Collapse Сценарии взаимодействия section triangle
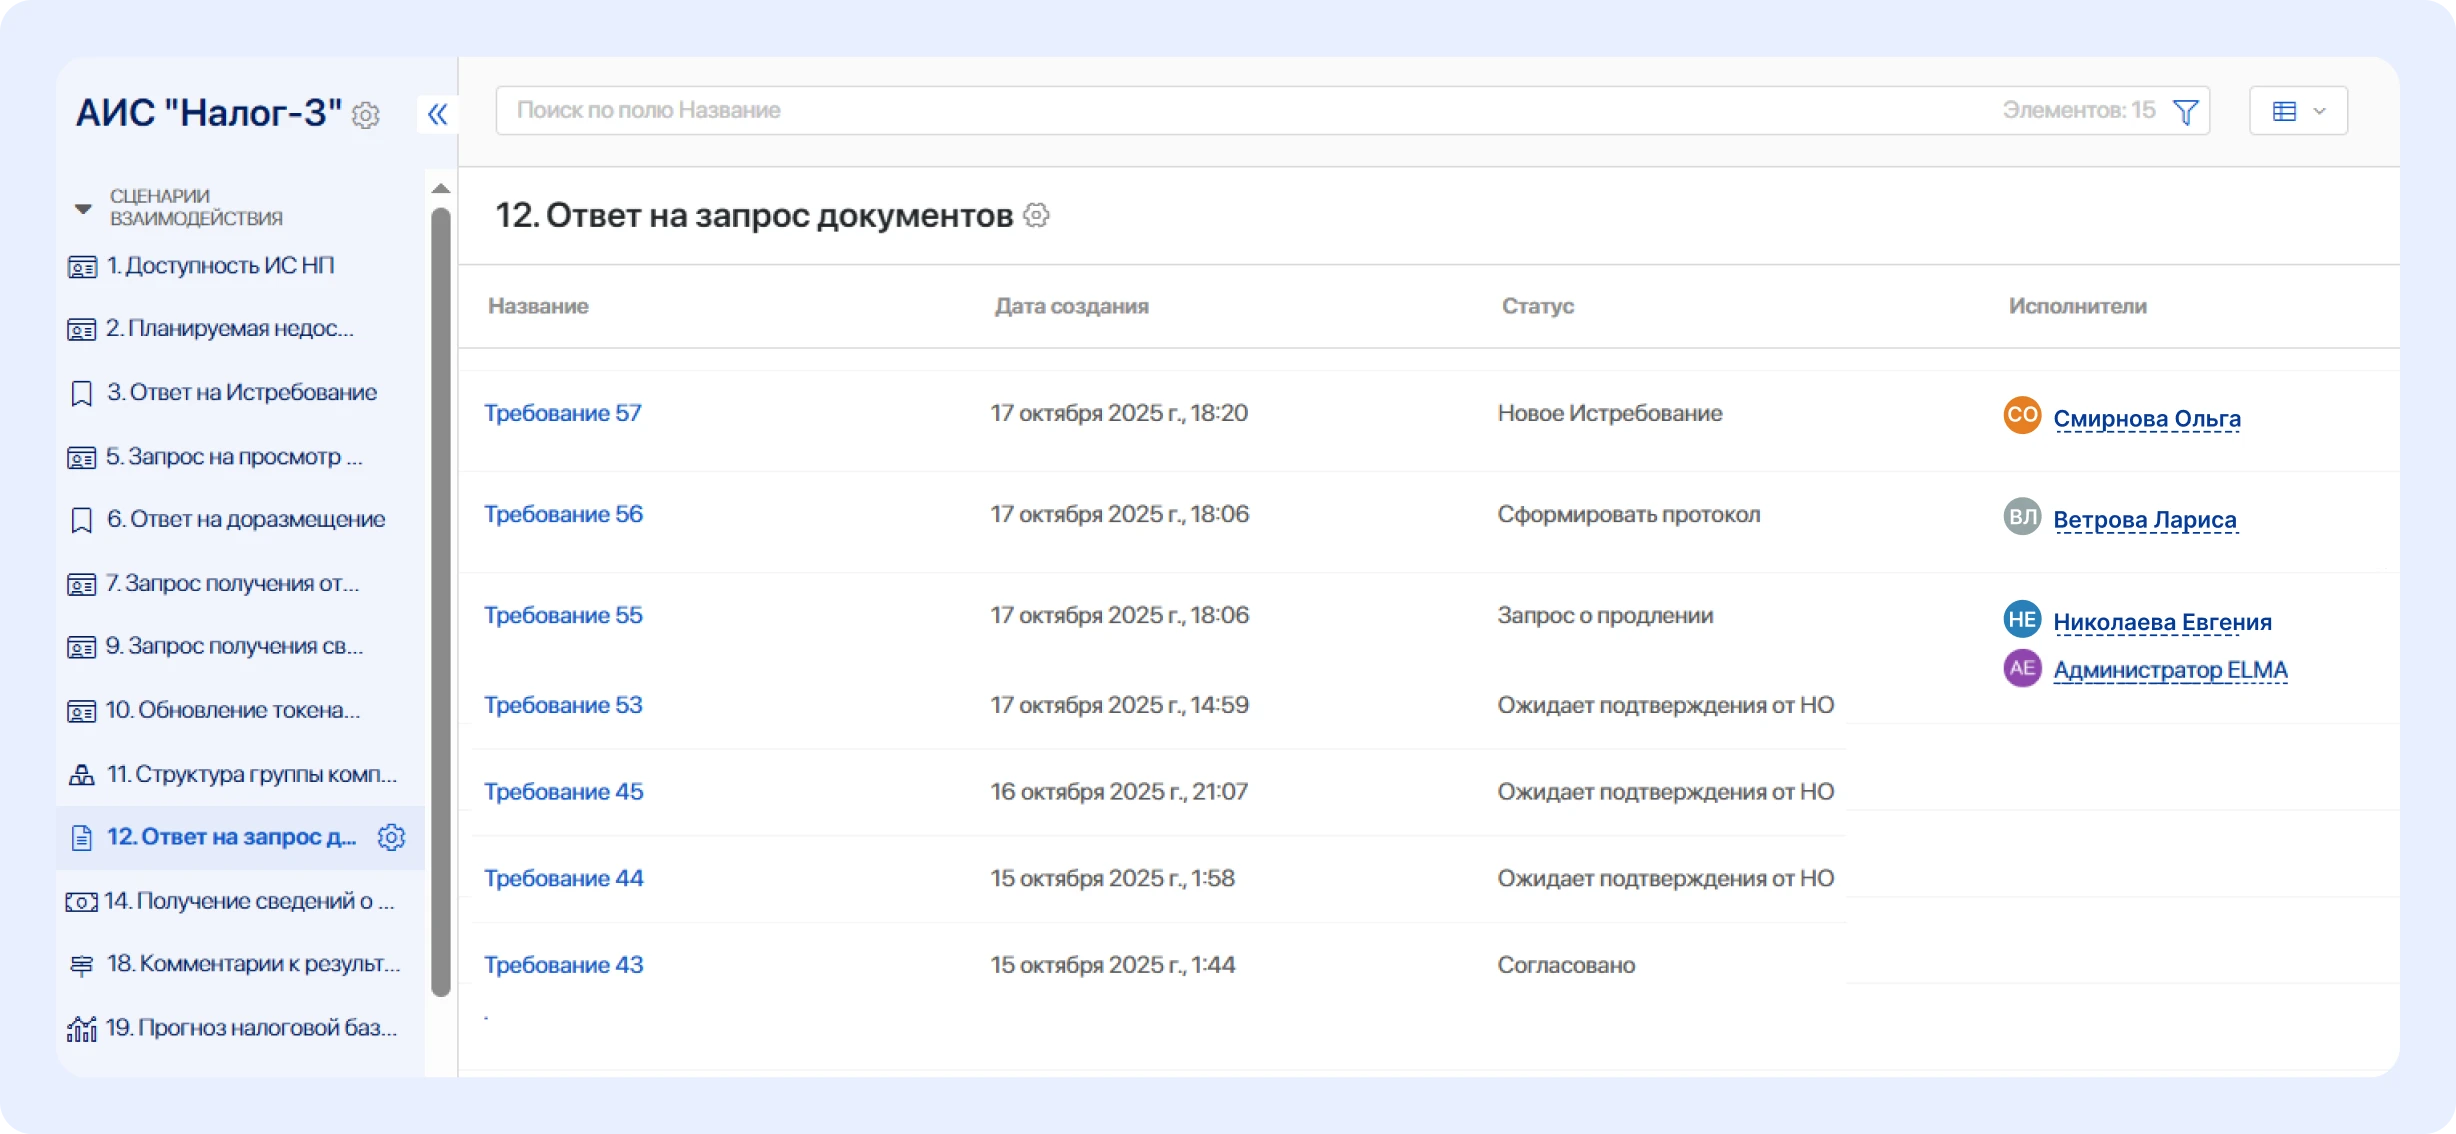Image resolution: width=2456 pixels, height=1134 pixels. [83, 208]
